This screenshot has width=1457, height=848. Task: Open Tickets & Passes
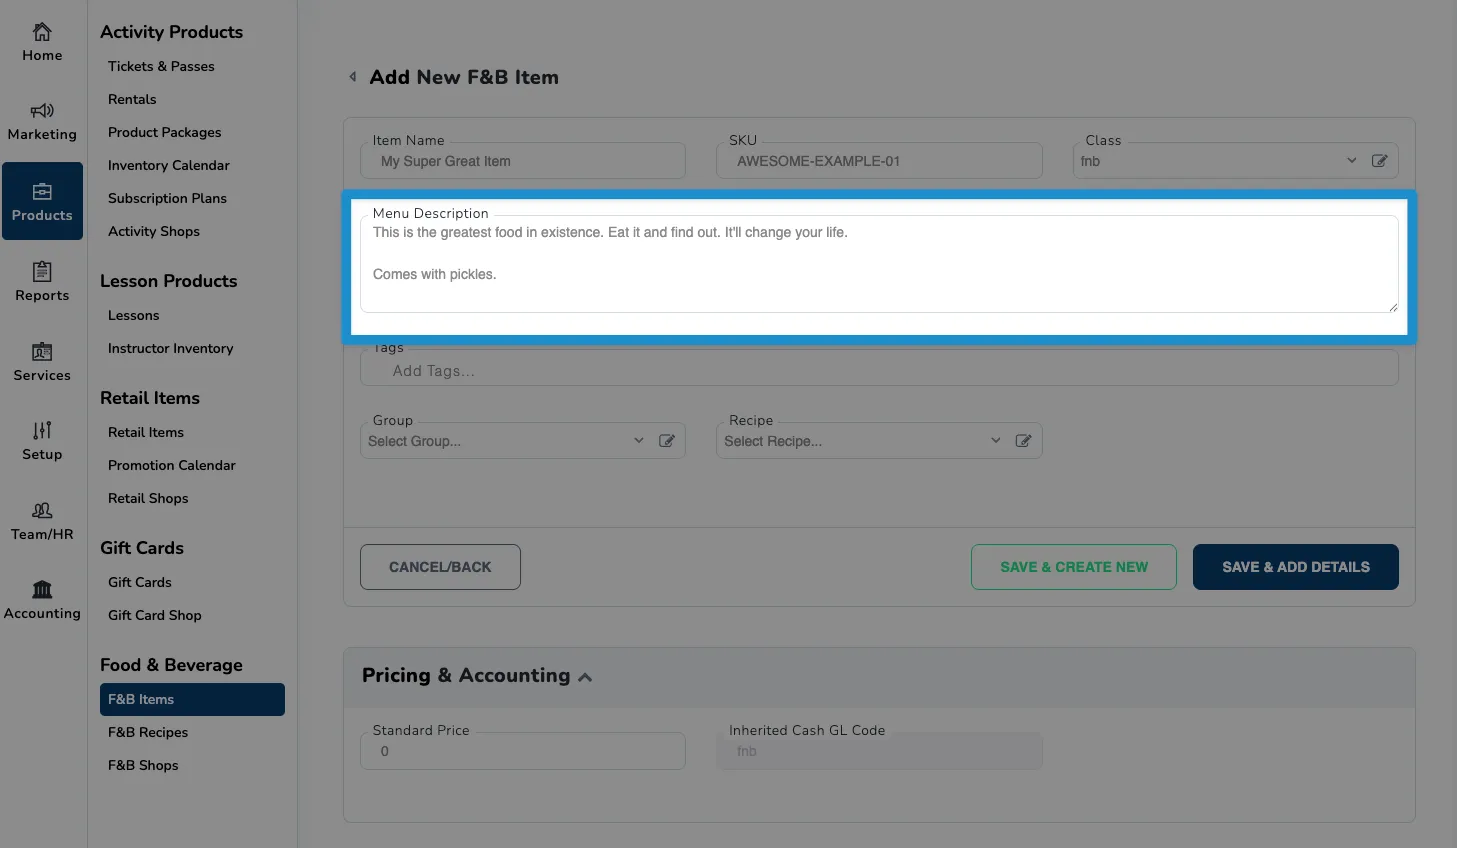[x=161, y=66]
